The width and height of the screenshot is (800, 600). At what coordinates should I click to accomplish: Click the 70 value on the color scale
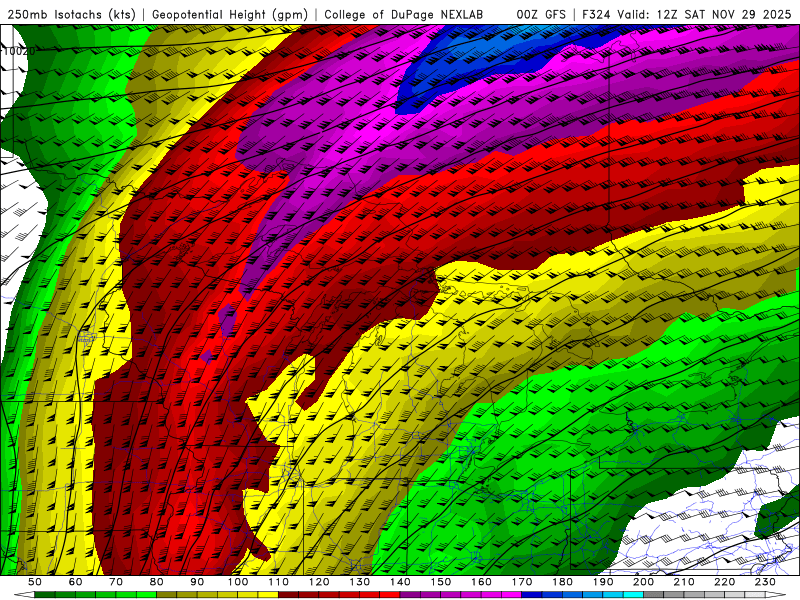click(116, 582)
